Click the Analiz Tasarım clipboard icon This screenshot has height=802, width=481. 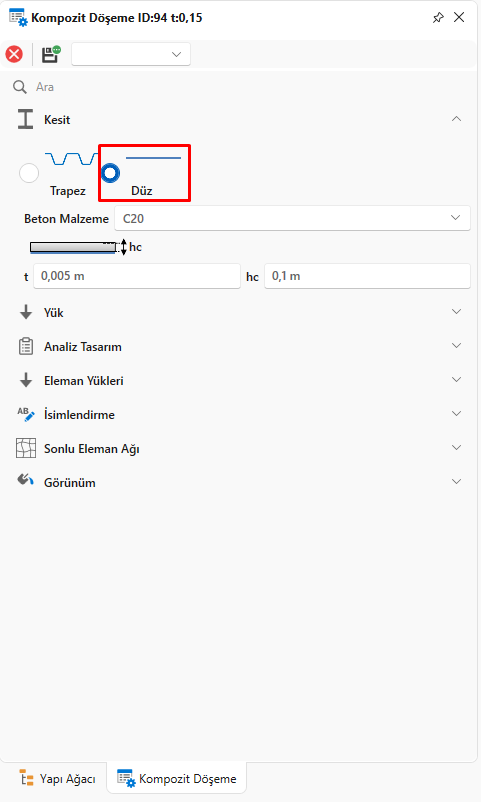pos(26,346)
